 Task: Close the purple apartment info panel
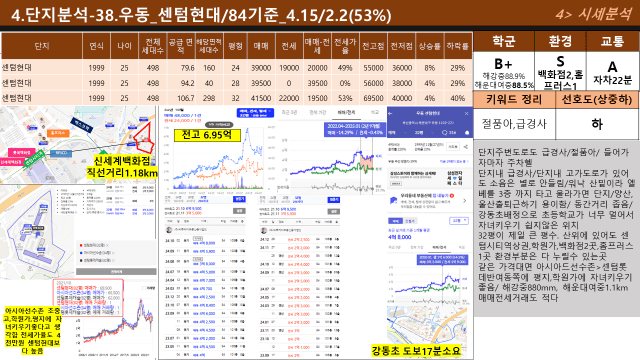click(x=467, y=113)
